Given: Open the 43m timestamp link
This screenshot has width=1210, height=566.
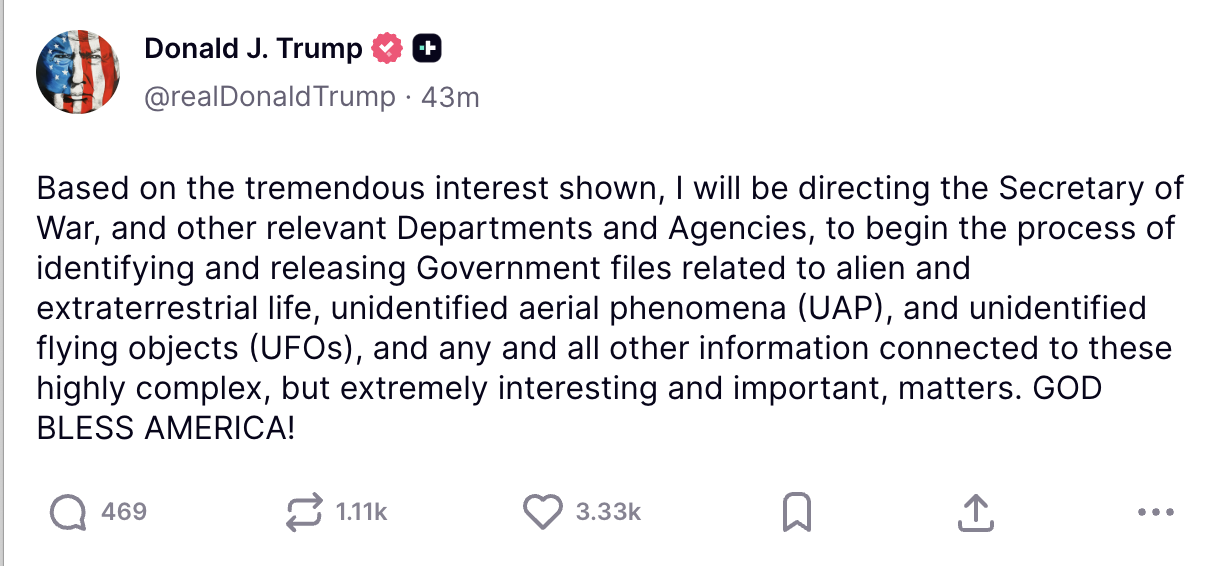Looking at the screenshot, I should pyautogui.click(x=450, y=97).
